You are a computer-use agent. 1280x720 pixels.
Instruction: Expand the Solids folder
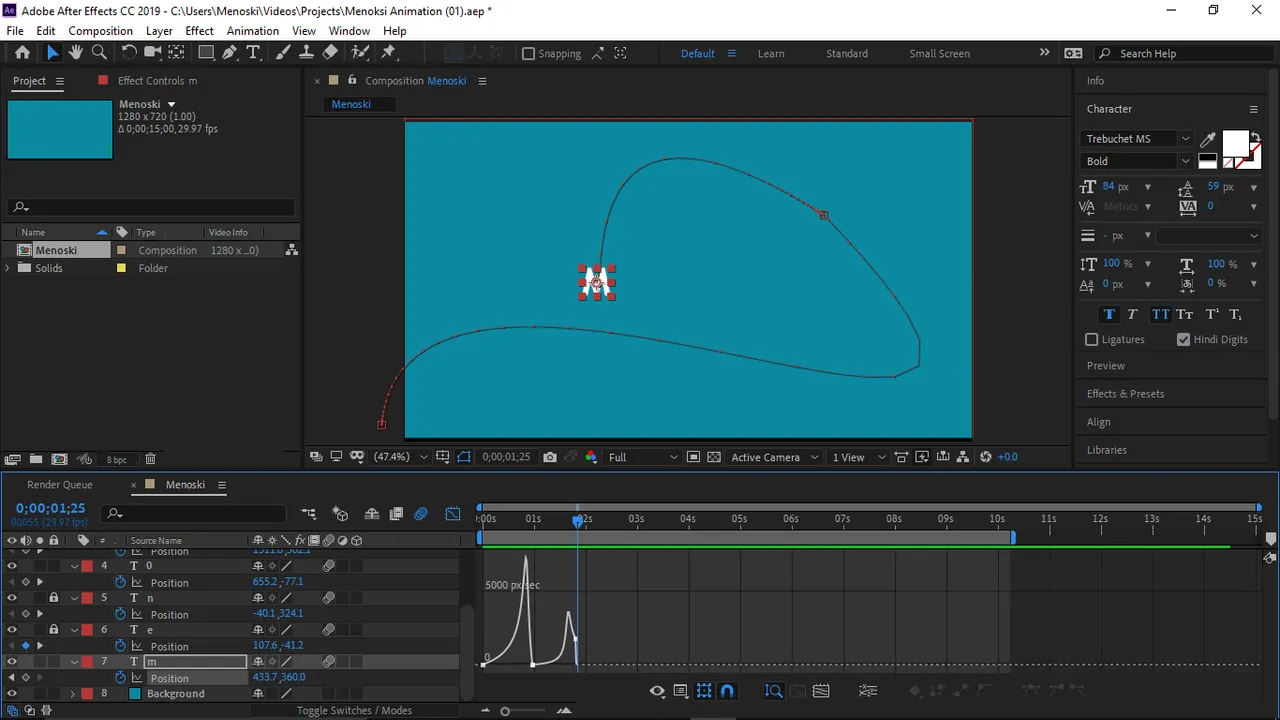click(9, 268)
